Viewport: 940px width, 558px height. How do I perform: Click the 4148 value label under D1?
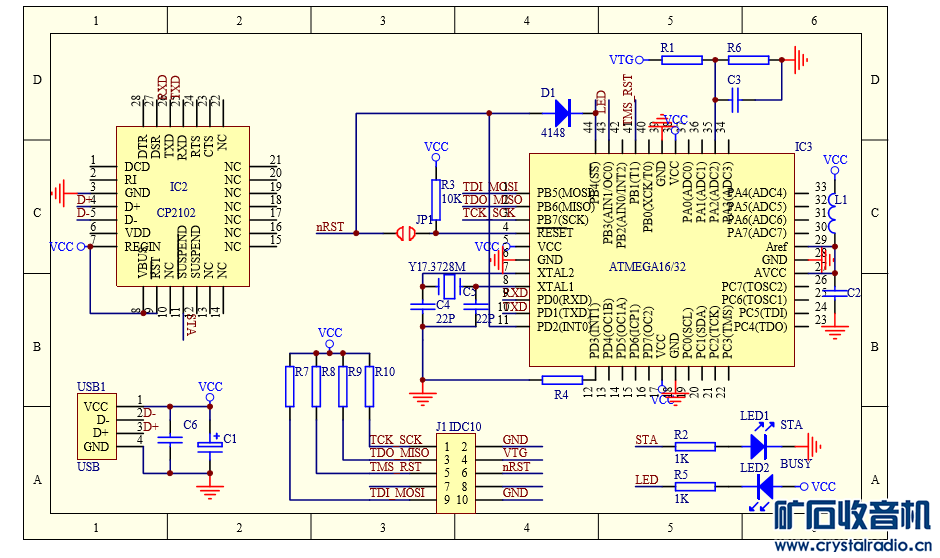(x=553, y=132)
